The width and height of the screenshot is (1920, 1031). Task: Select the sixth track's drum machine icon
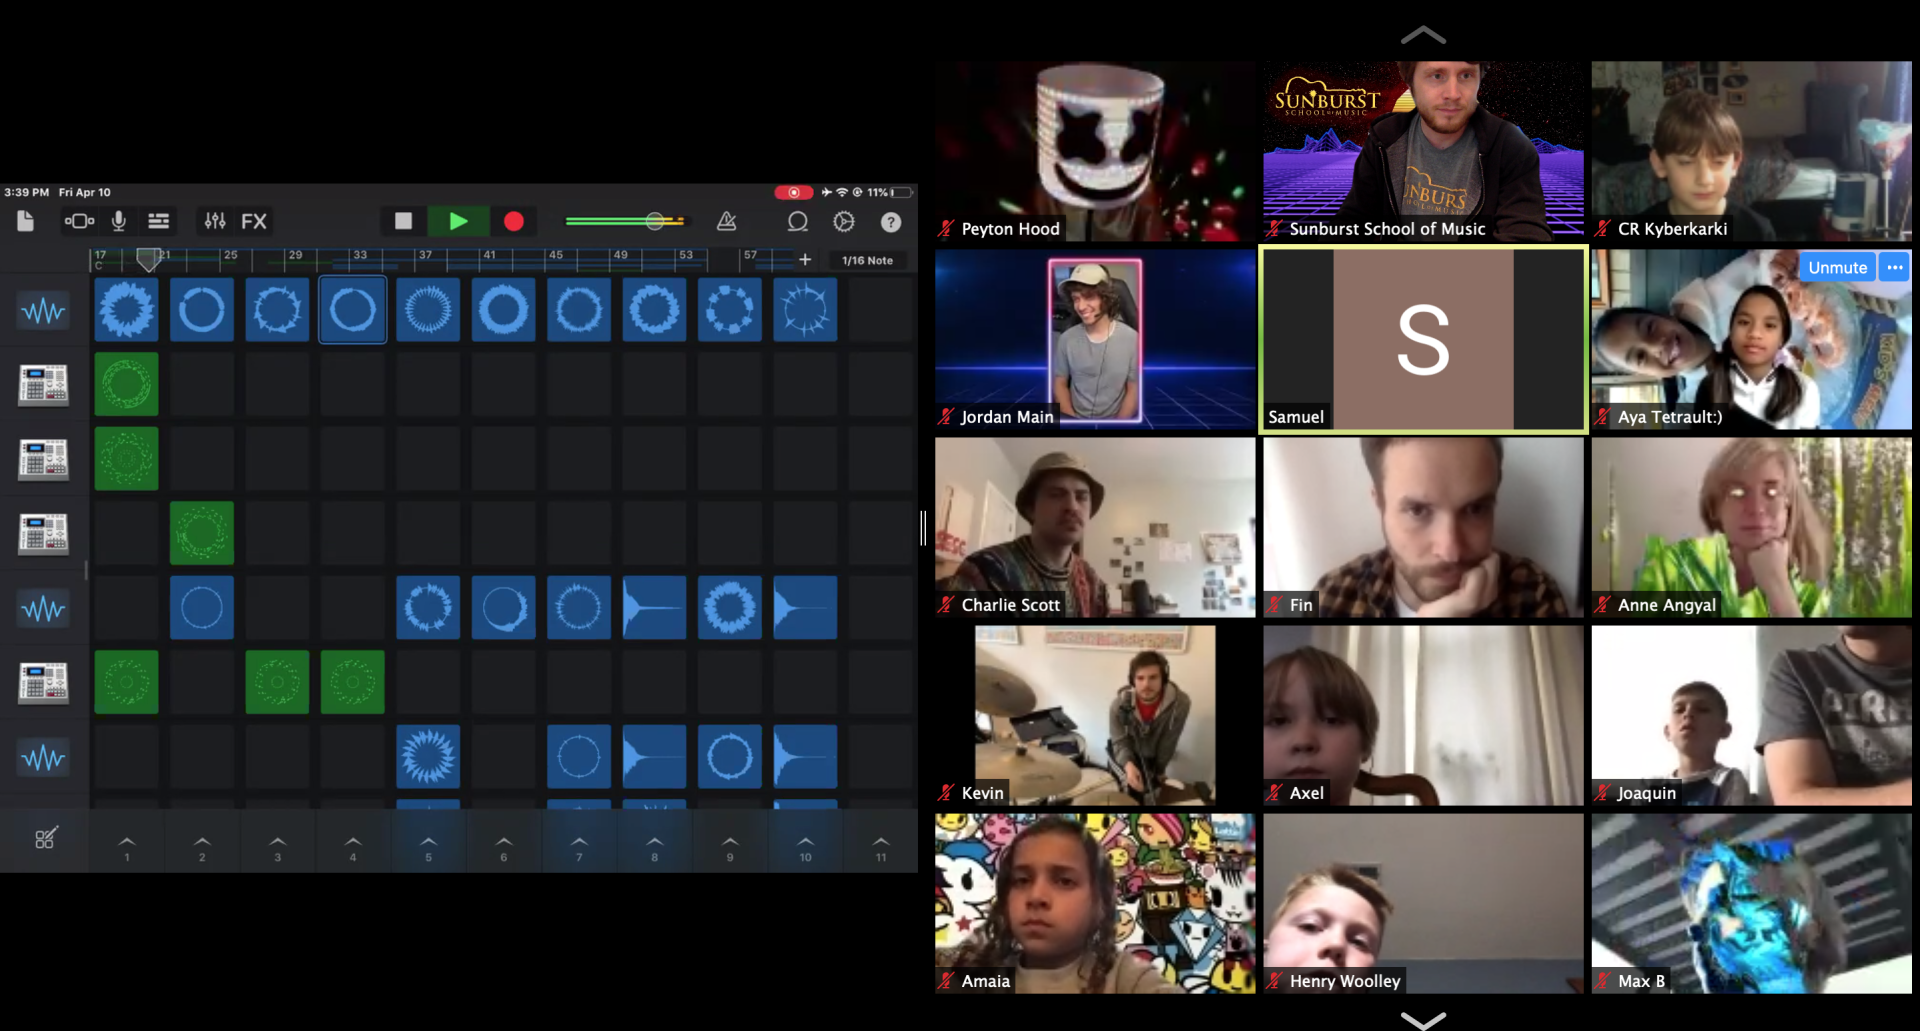click(x=43, y=683)
